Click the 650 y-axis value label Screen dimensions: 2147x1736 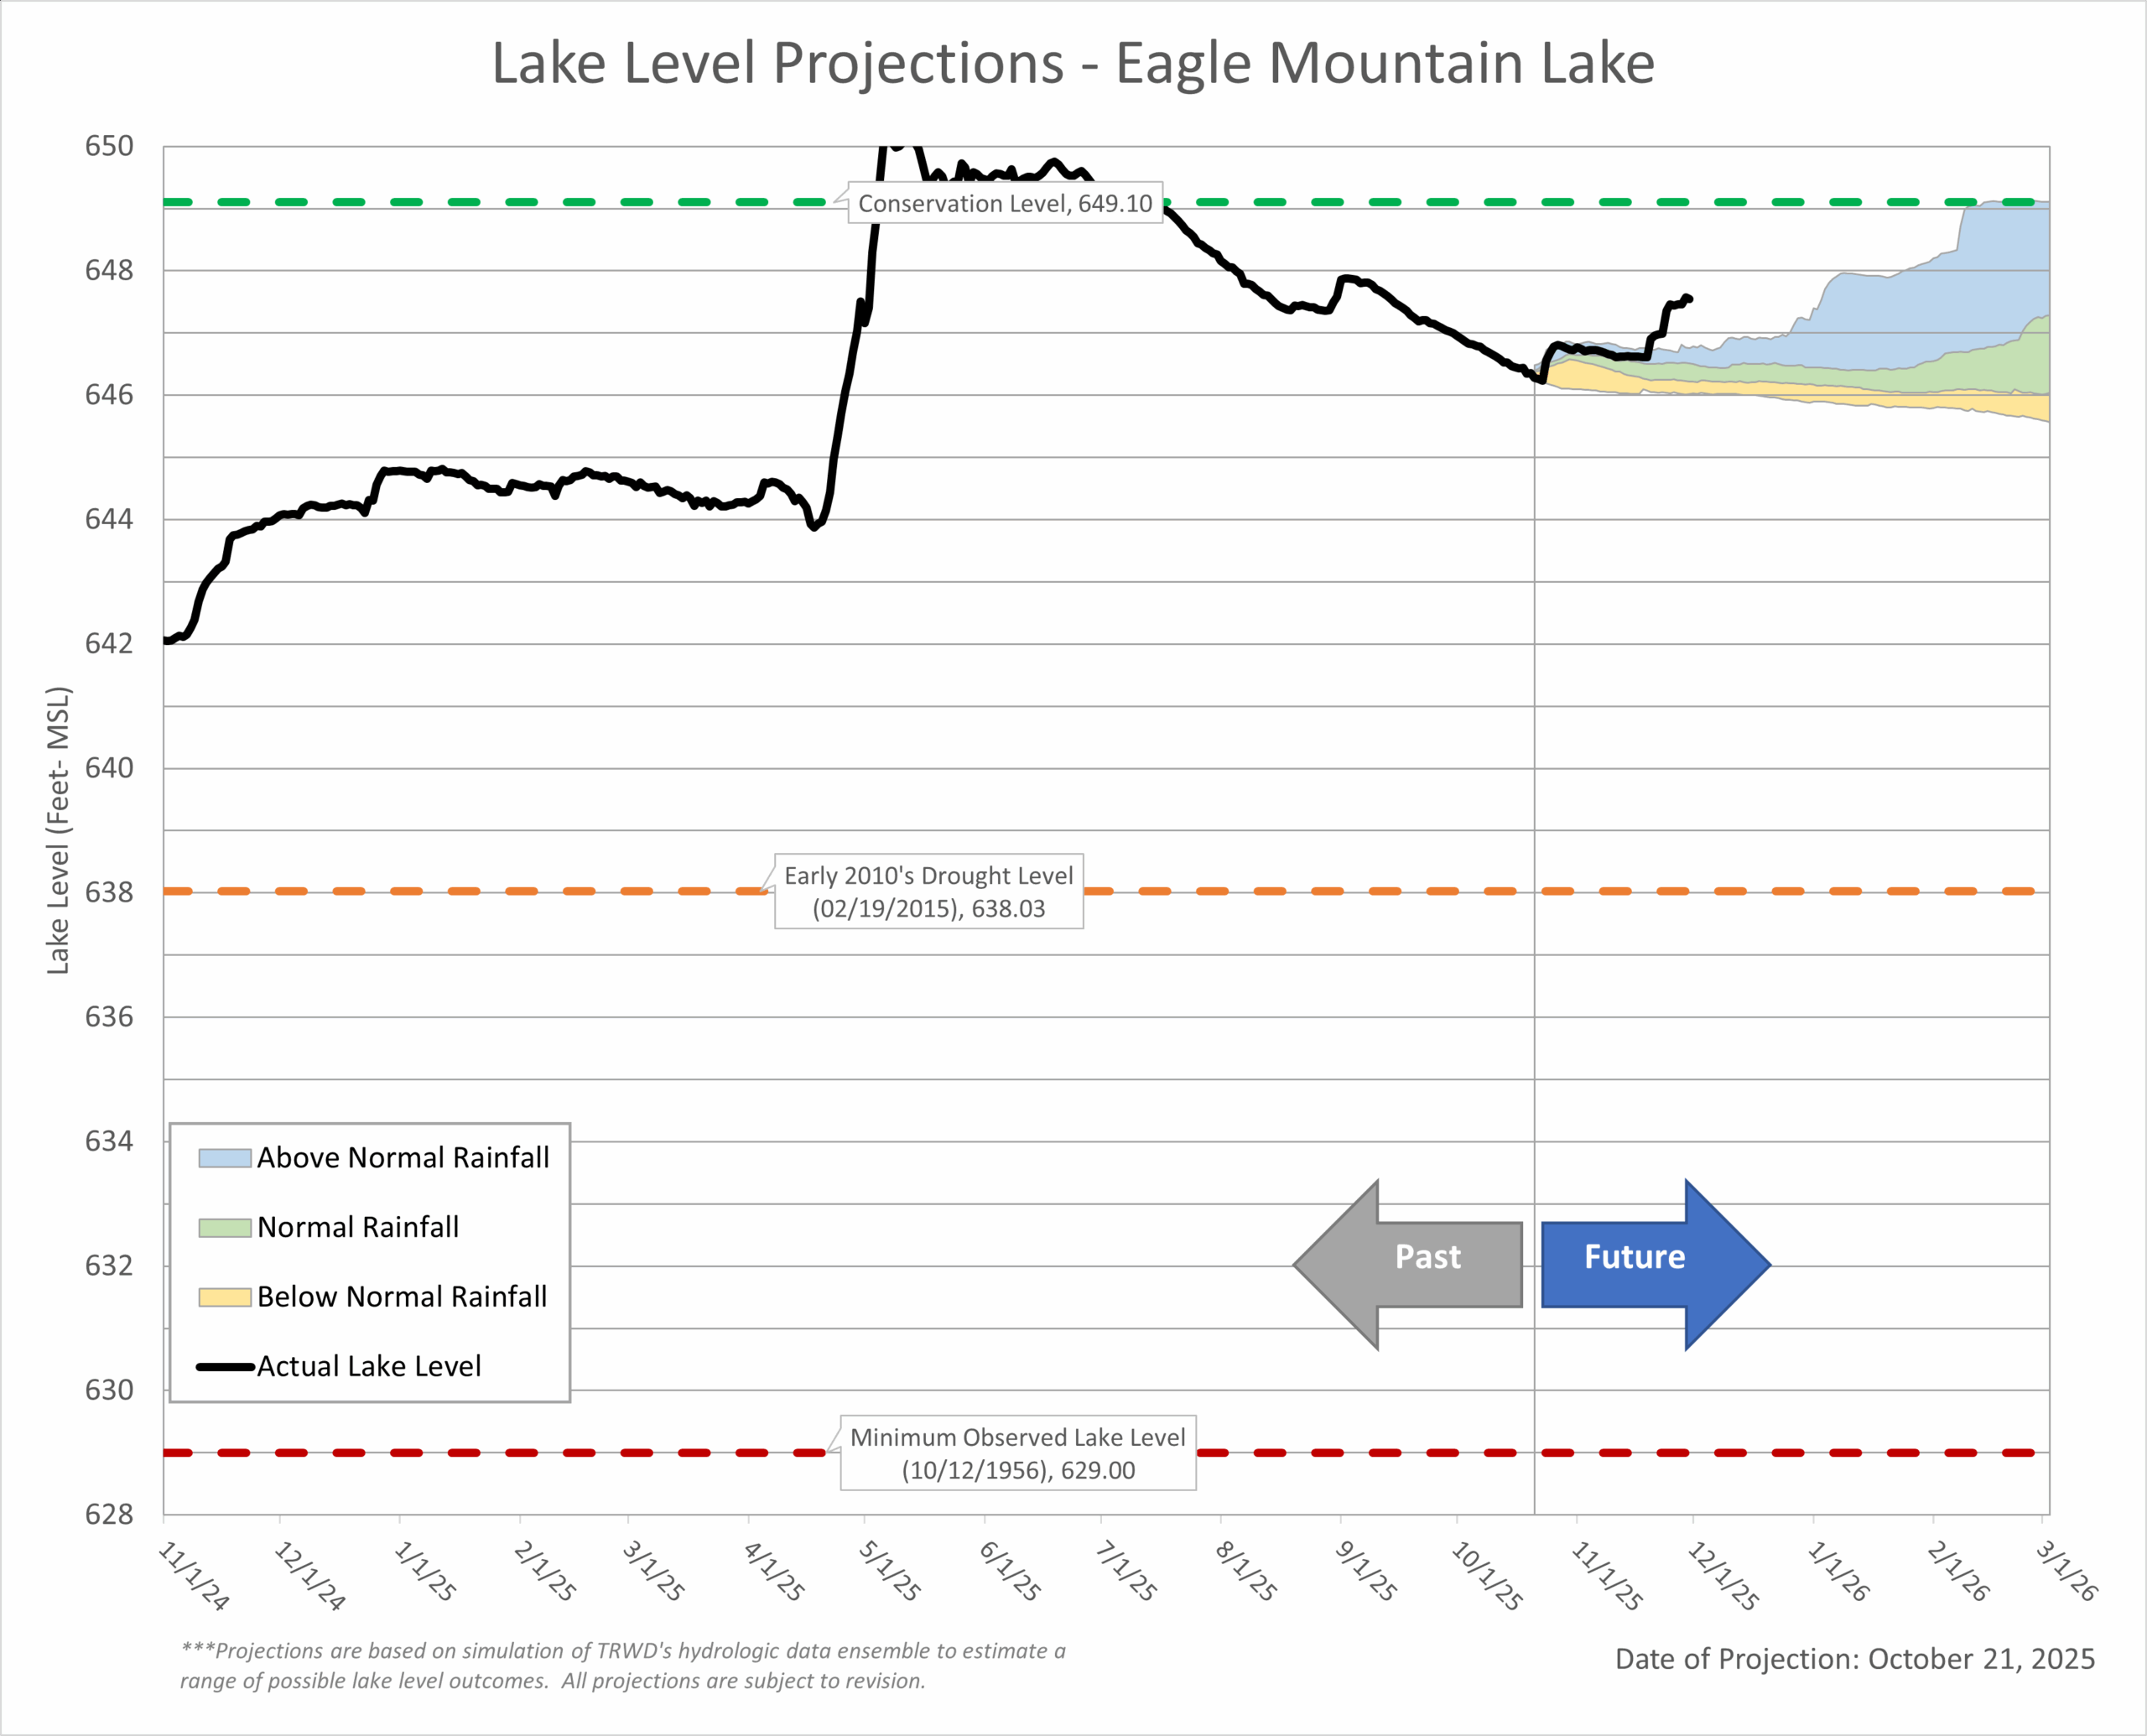click(x=108, y=146)
